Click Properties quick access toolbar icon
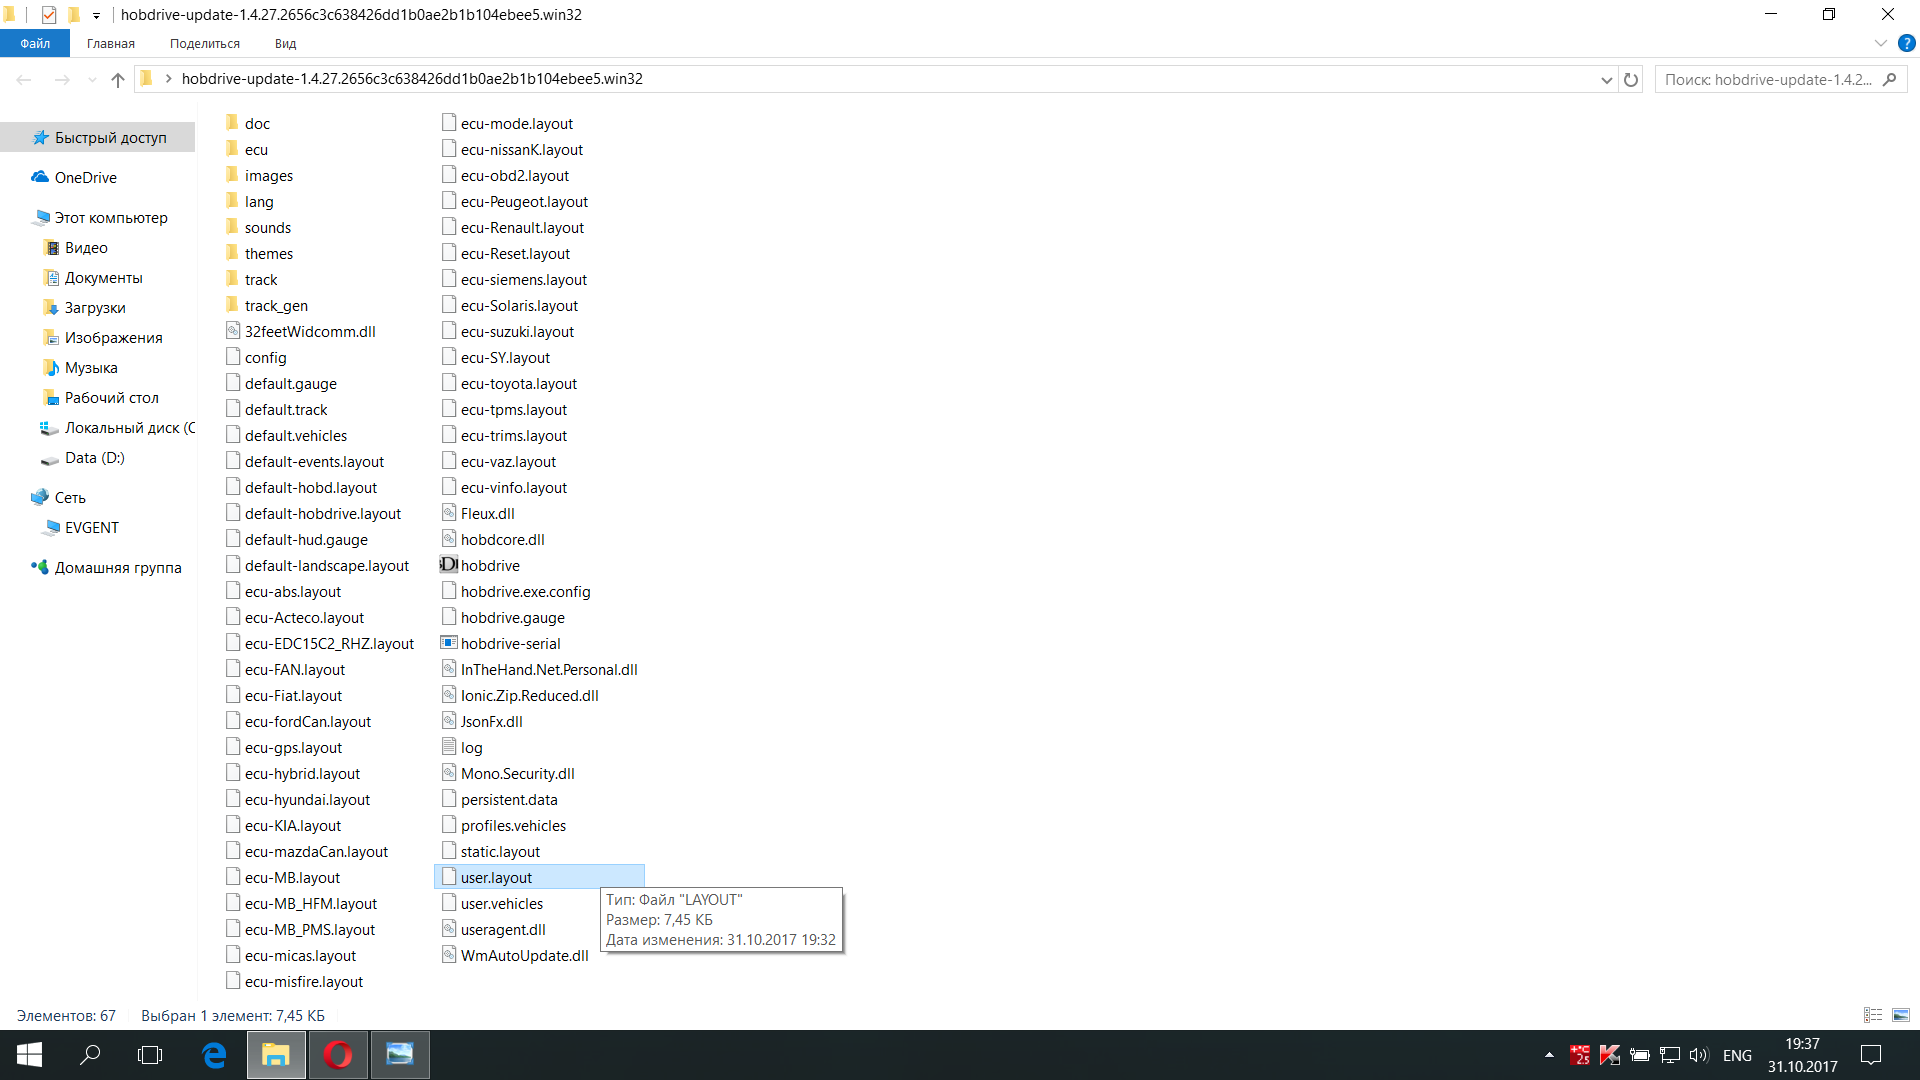 49,15
